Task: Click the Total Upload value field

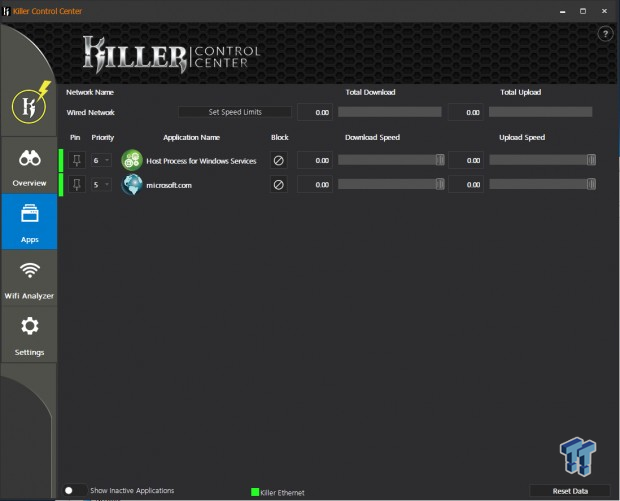Action: [465, 112]
